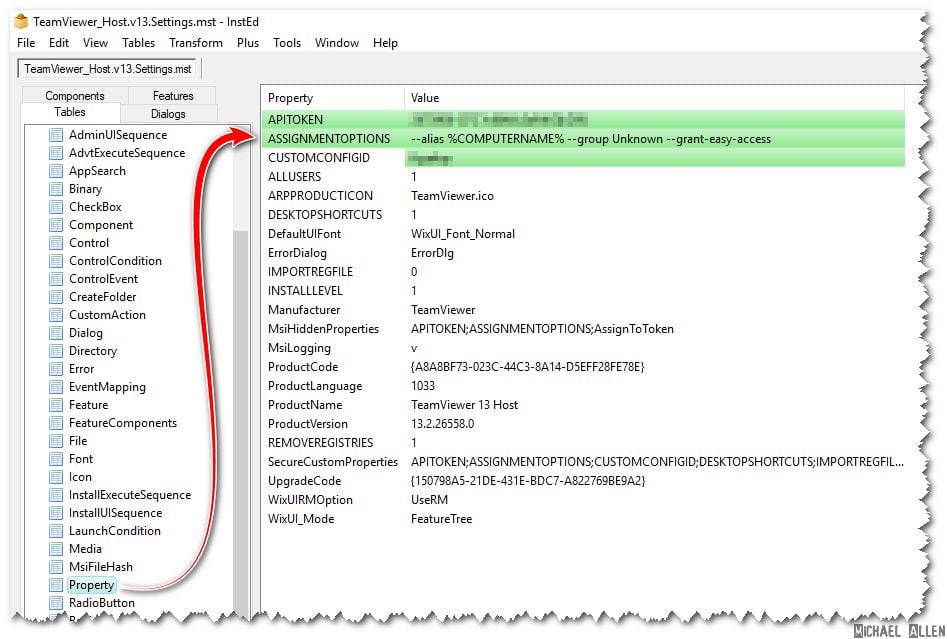947x639 pixels.
Task: Select the MsiFileHash table entry
Action: pyautogui.click(x=101, y=567)
